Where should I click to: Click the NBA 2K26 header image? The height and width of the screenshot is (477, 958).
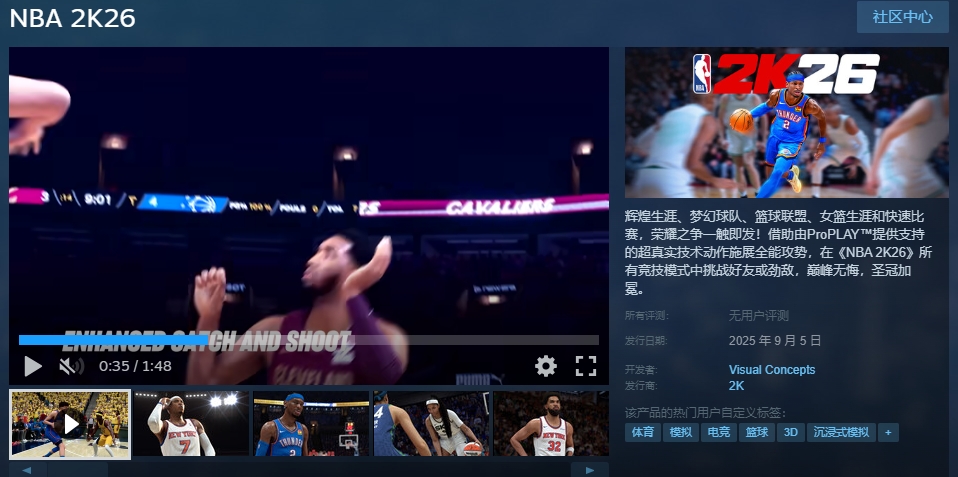pyautogui.click(x=787, y=123)
